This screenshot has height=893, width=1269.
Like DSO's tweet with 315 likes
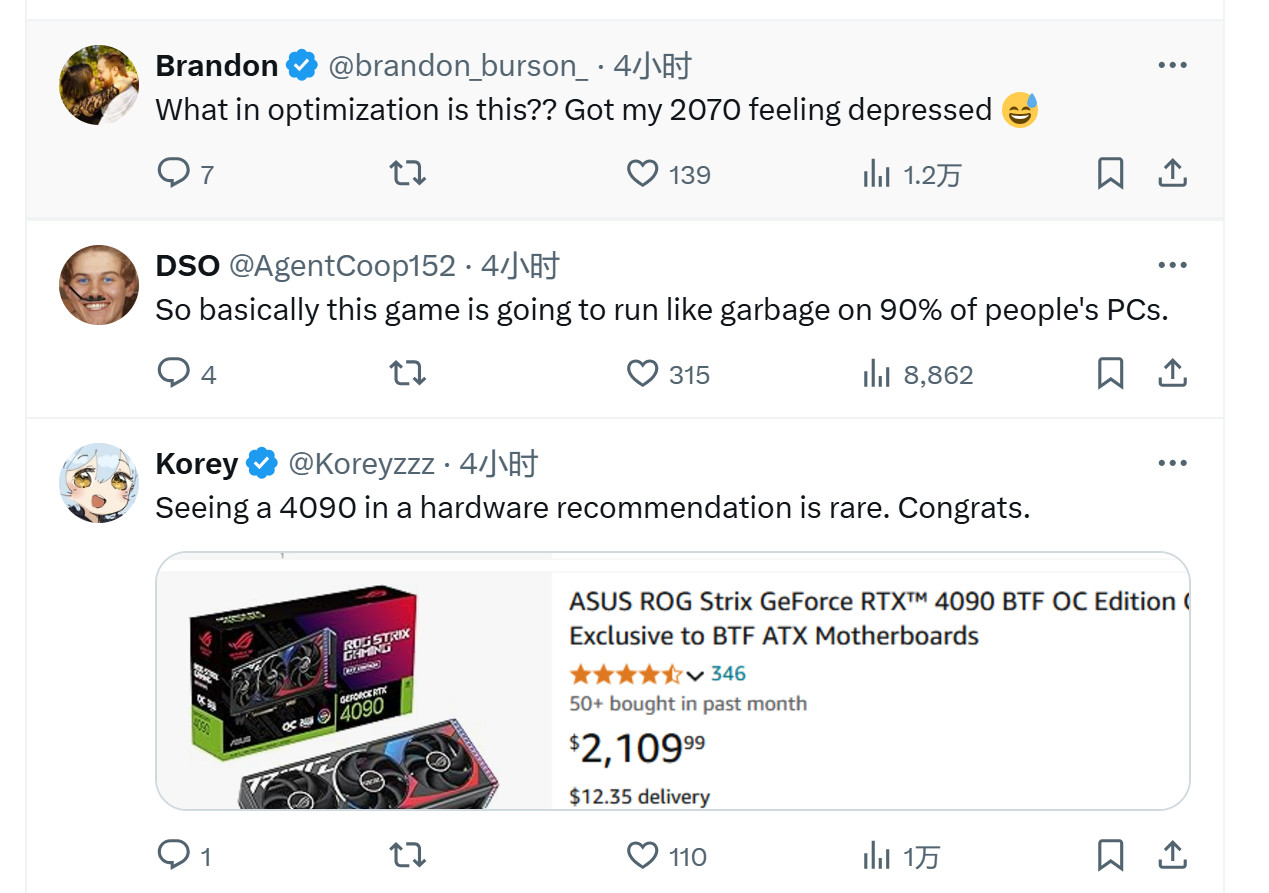[x=642, y=374]
